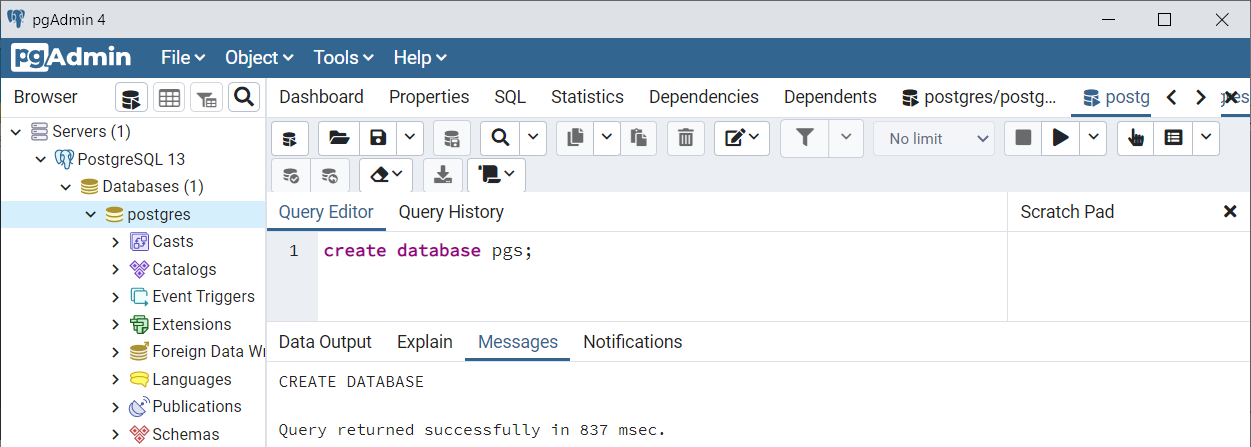Click the Filter funnel icon
This screenshot has height=447, width=1251.
pyautogui.click(x=805, y=138)
